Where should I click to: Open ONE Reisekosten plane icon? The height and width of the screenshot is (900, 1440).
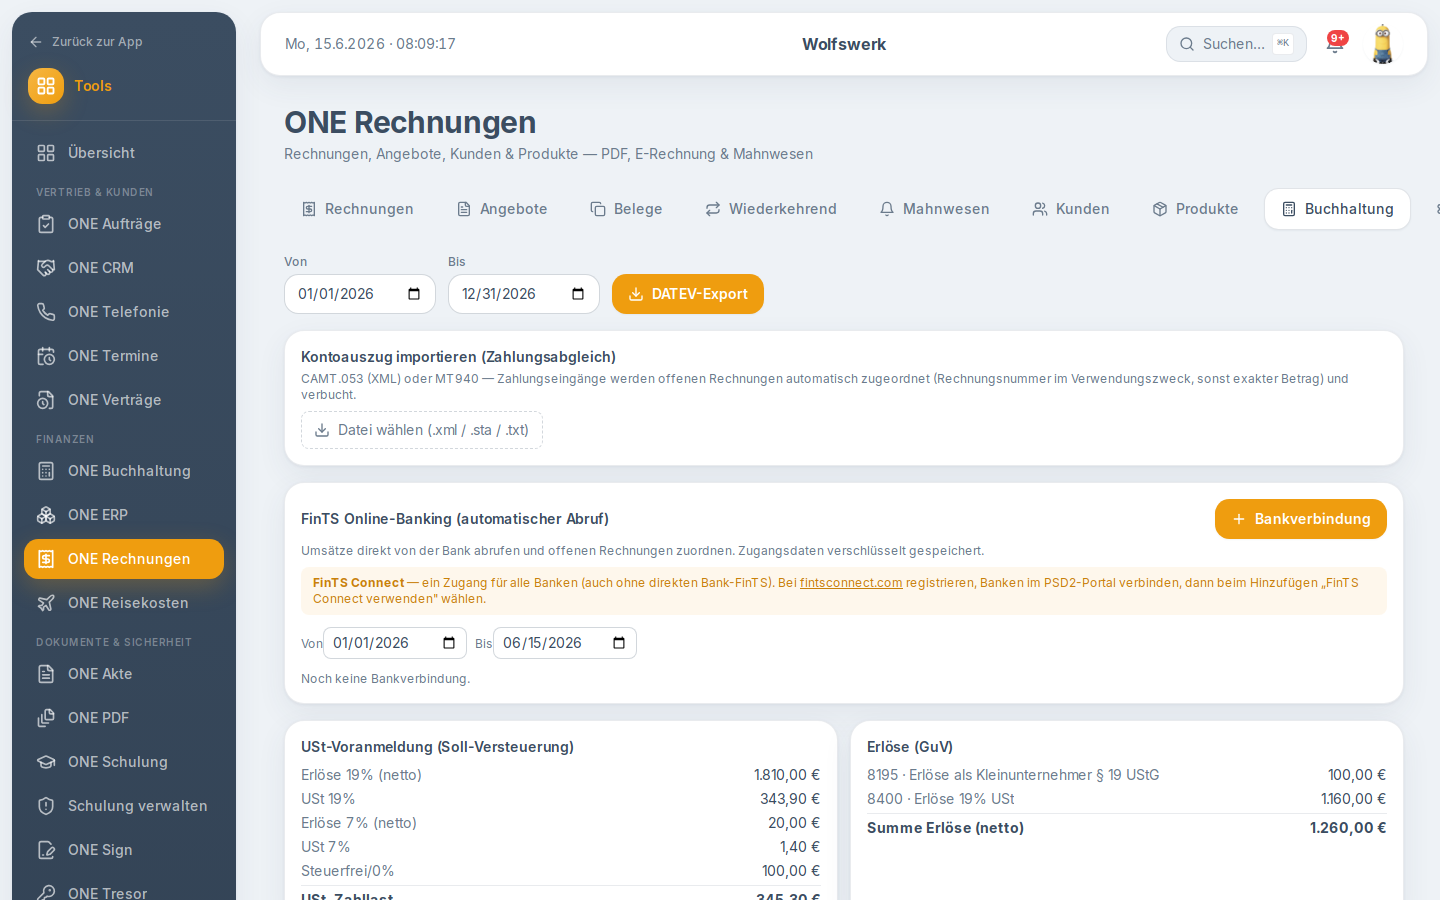click(x=46, y=603)
